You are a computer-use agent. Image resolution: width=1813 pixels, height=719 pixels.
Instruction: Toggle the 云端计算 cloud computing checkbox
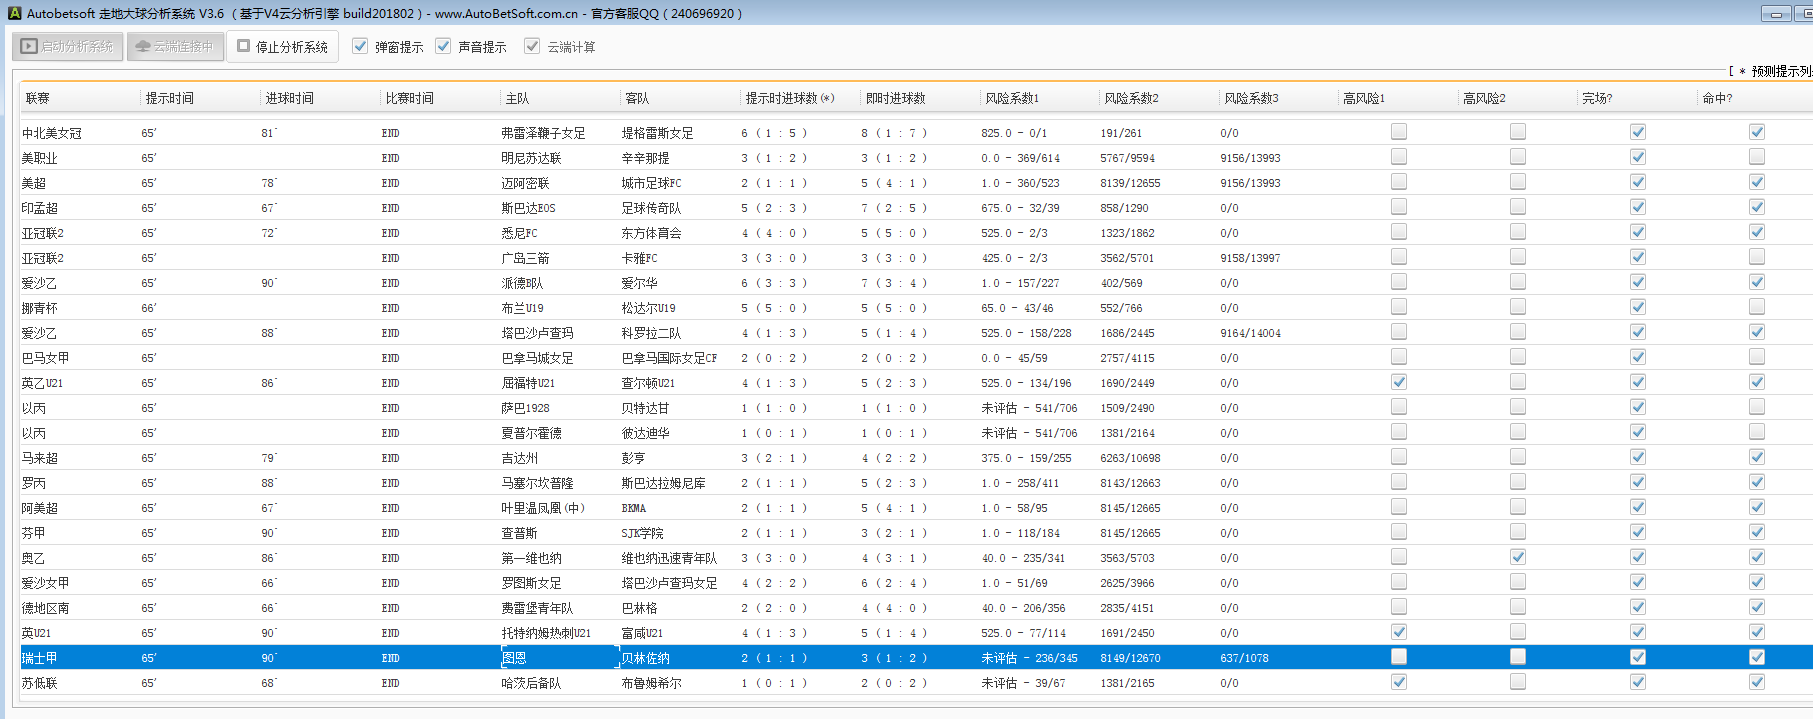click(533, 46)
